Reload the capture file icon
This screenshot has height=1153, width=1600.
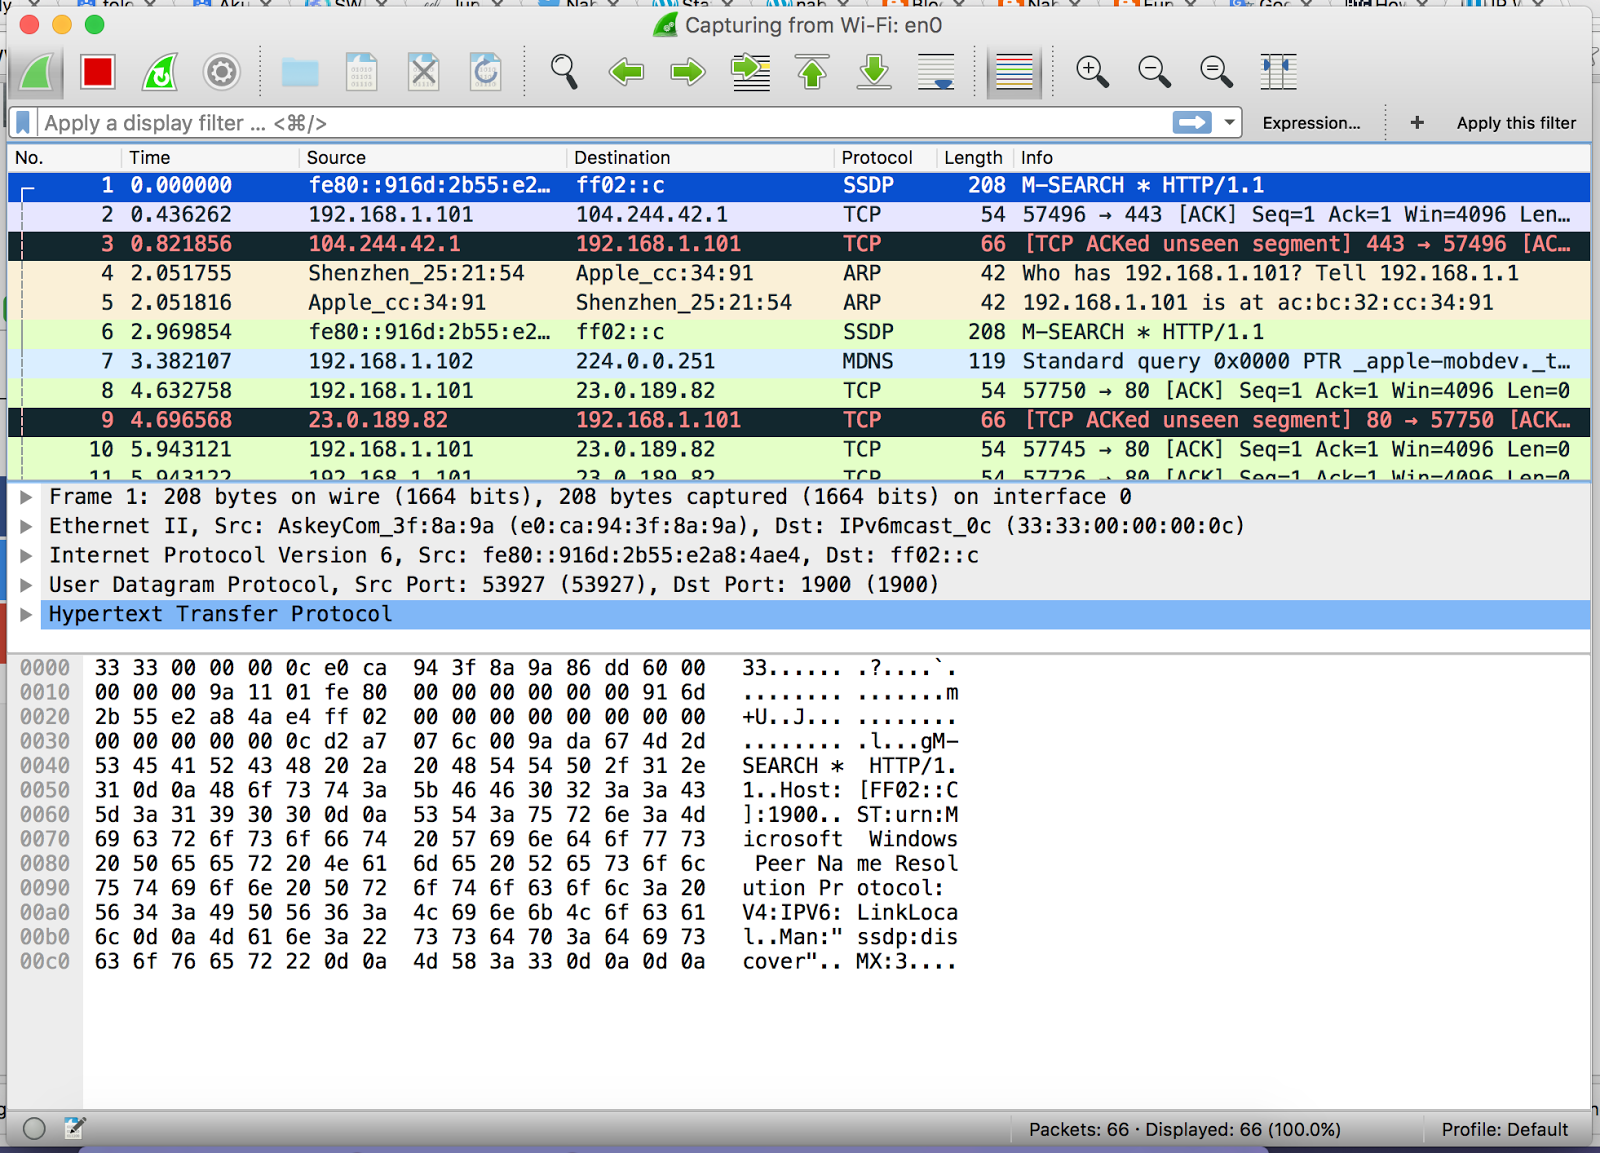coord(486,72)
